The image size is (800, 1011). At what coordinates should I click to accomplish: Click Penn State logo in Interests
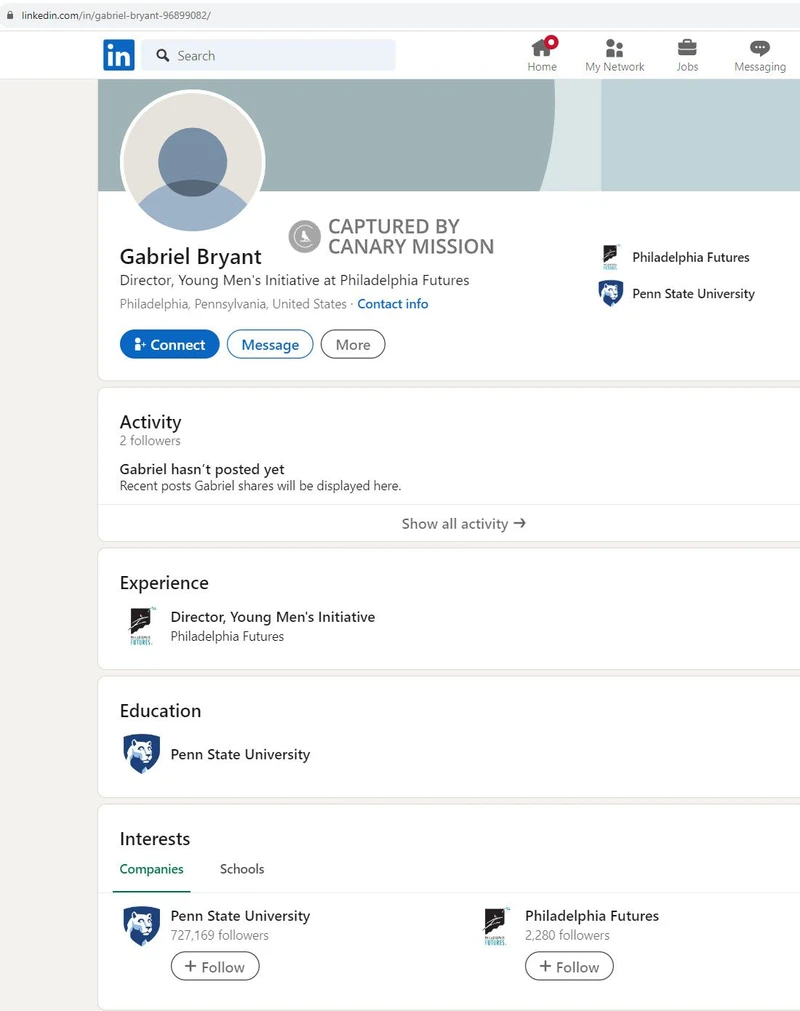pos(141,926)
